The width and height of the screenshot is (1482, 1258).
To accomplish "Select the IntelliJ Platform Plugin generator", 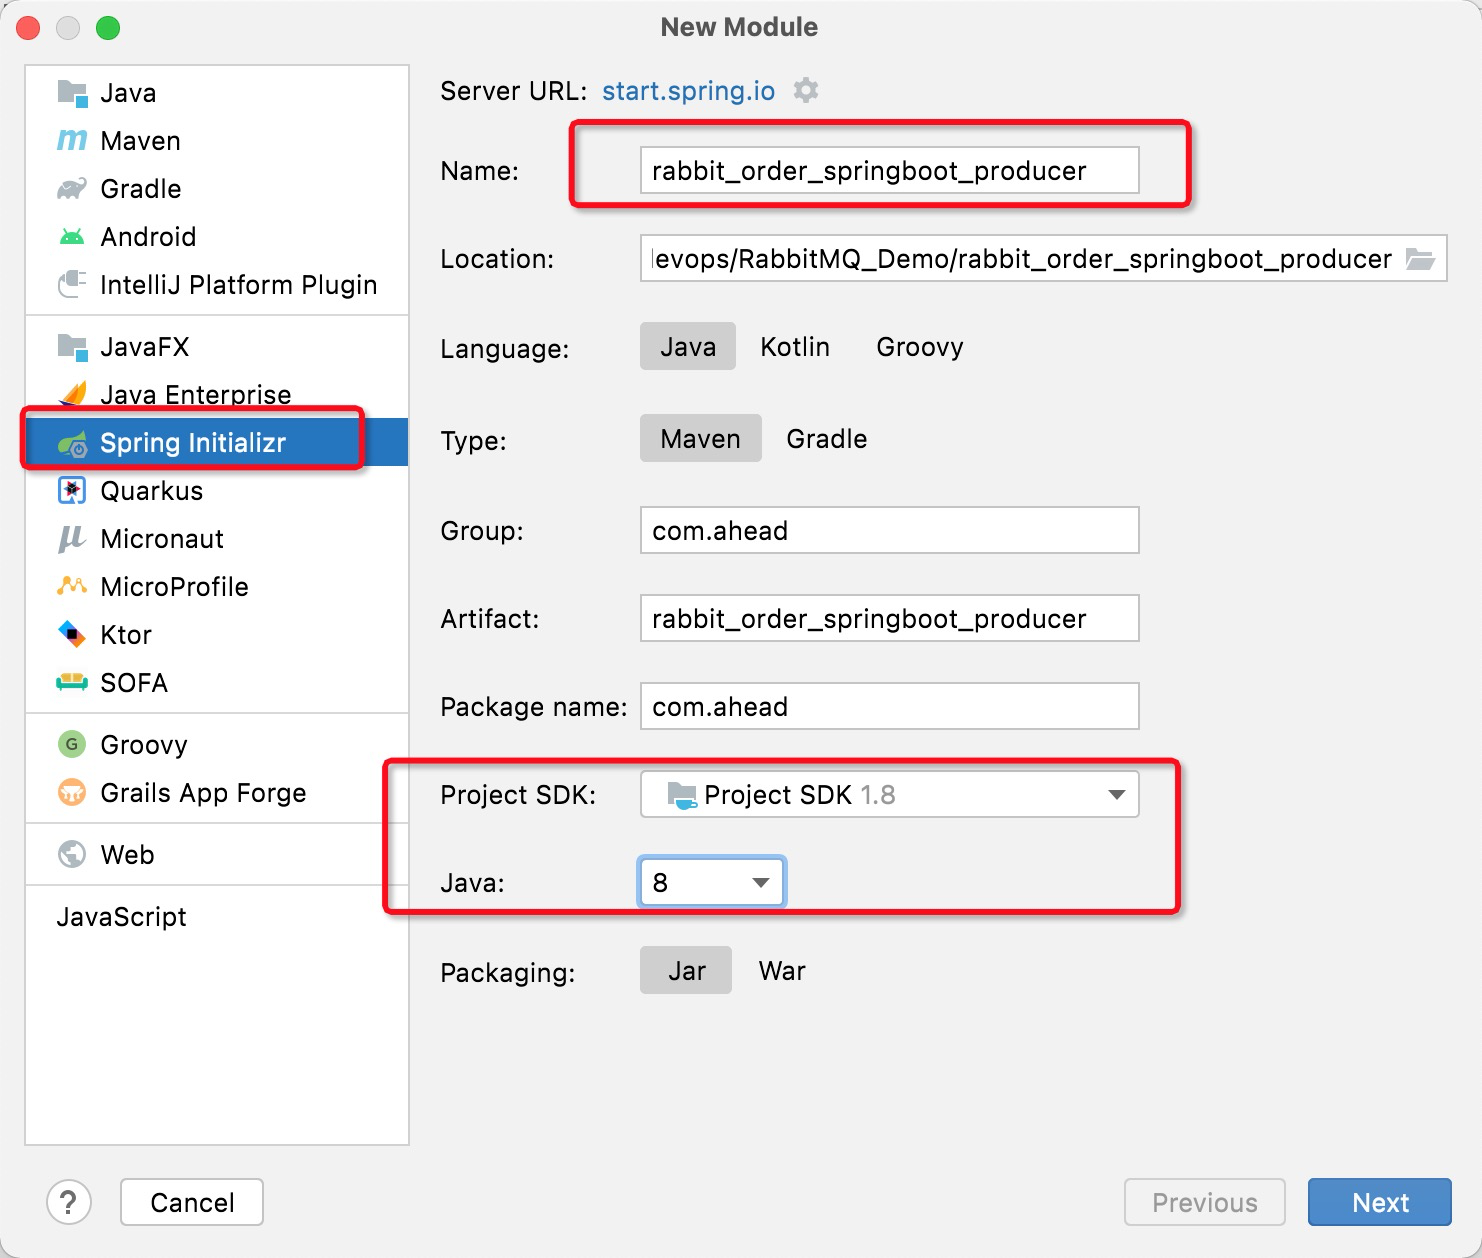I will point(238,284).
